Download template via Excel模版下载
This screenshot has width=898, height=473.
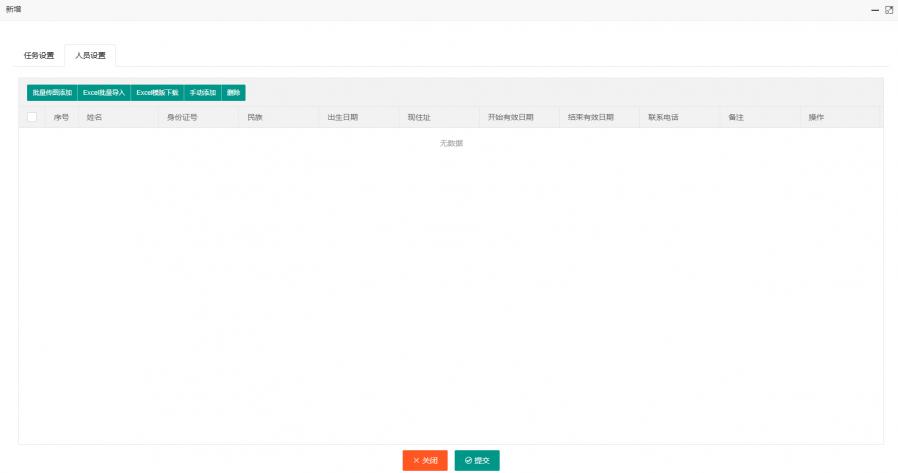157,92
